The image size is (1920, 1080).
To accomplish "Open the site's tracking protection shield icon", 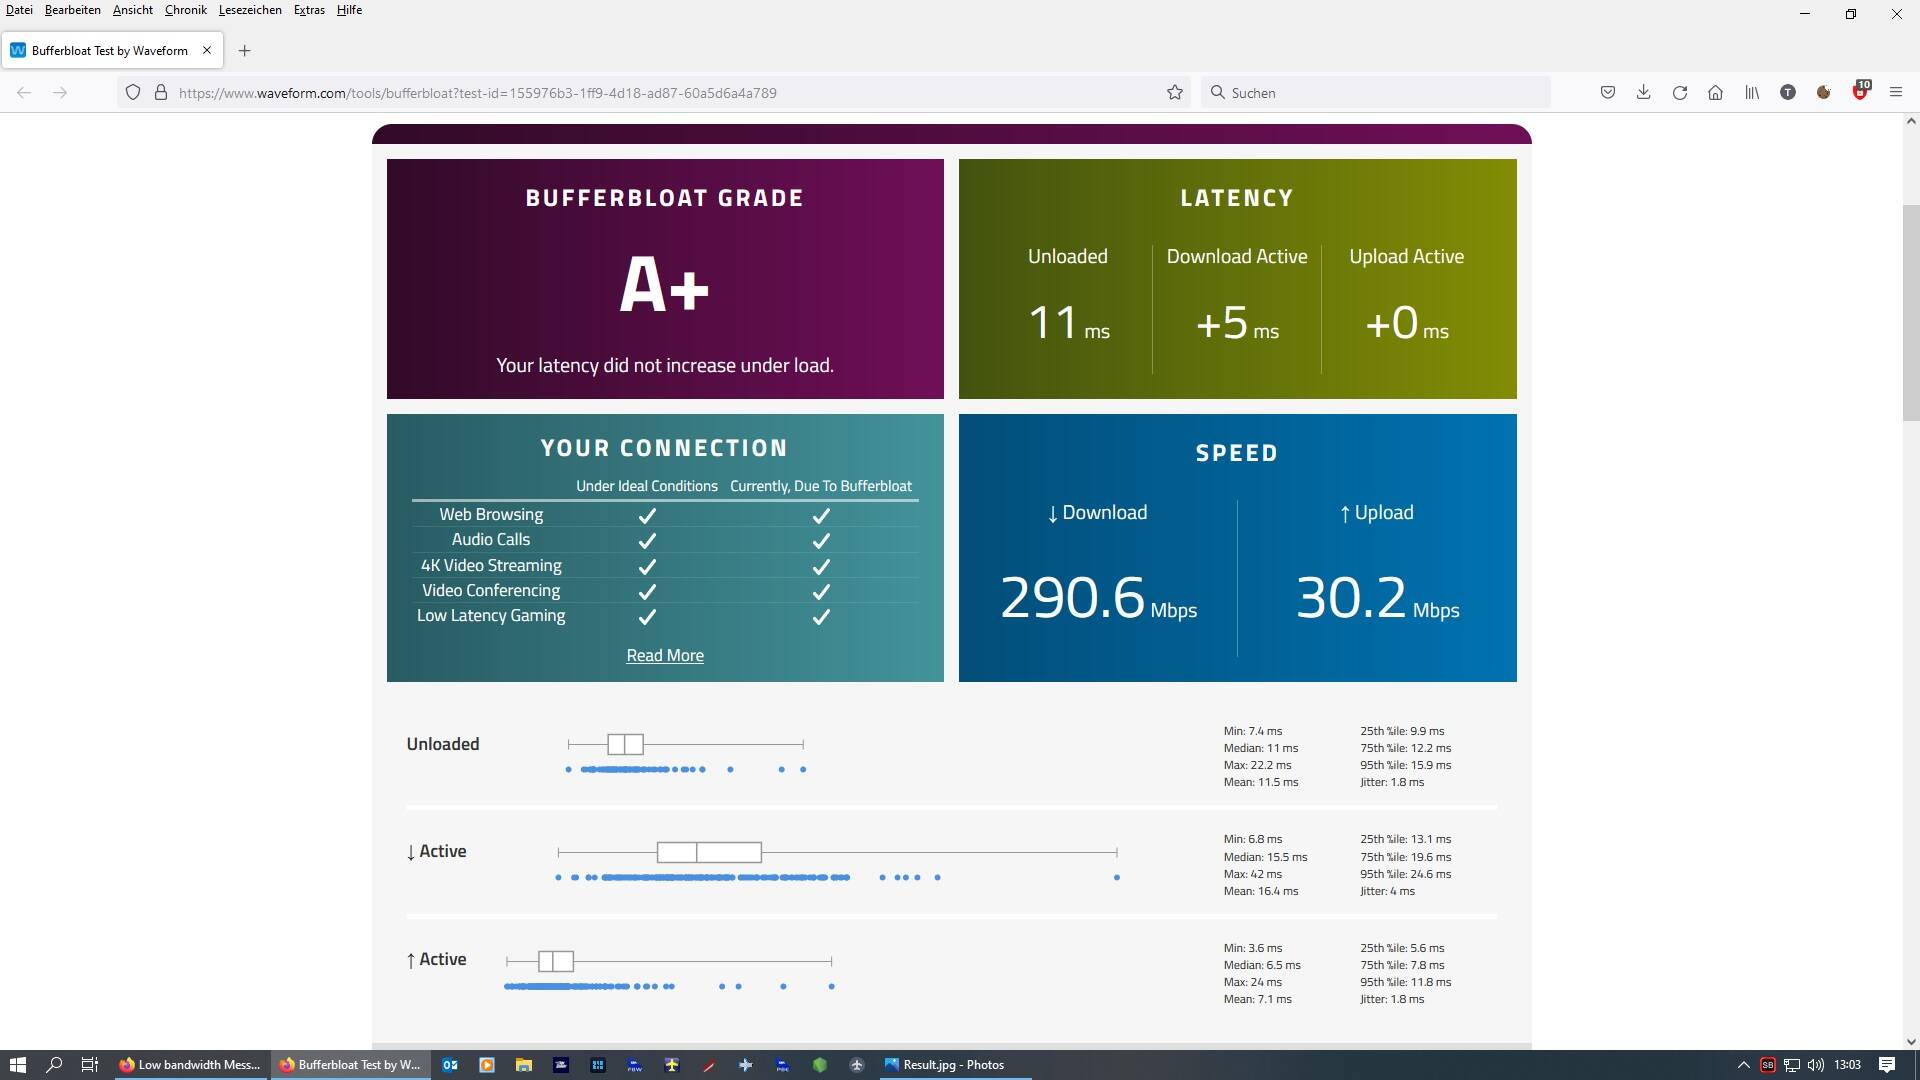I will pyautogui.click(x=133, y=92).
